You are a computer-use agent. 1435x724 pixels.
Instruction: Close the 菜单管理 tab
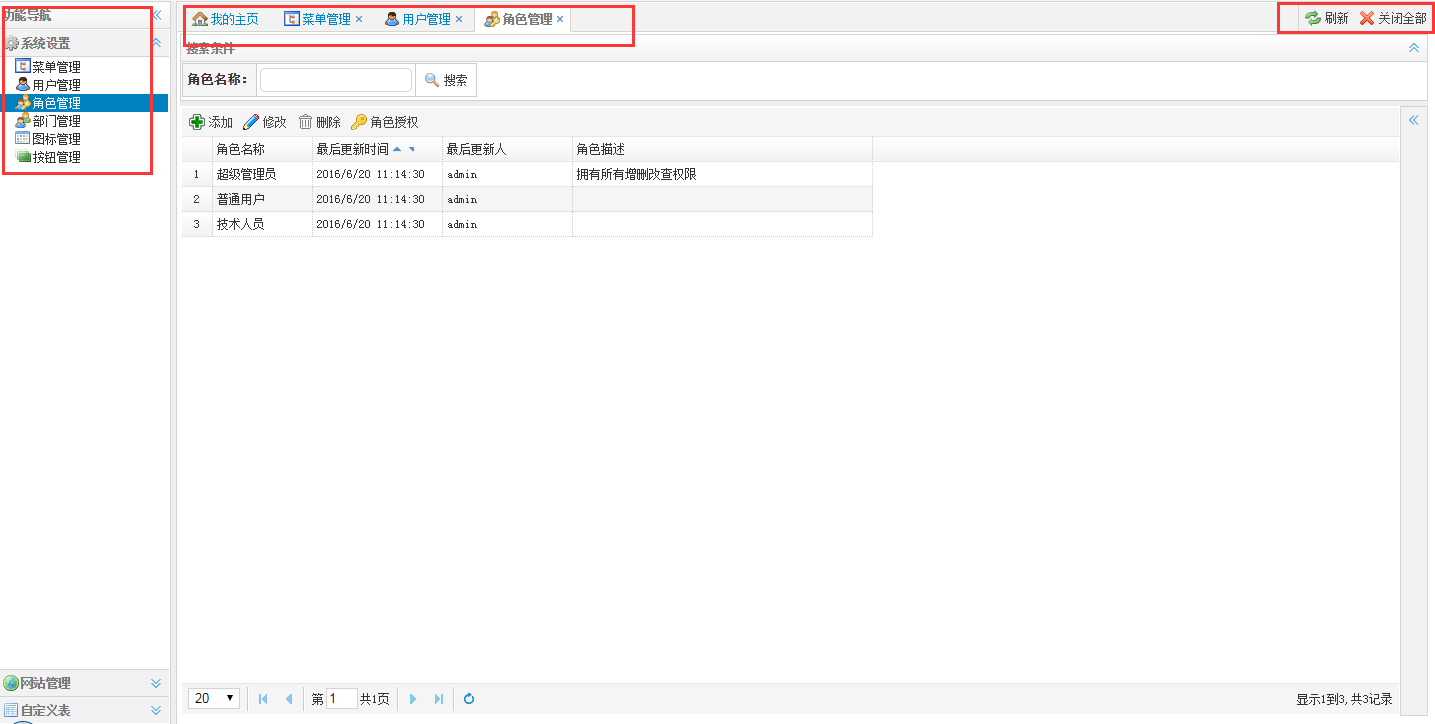coord(359,19)
